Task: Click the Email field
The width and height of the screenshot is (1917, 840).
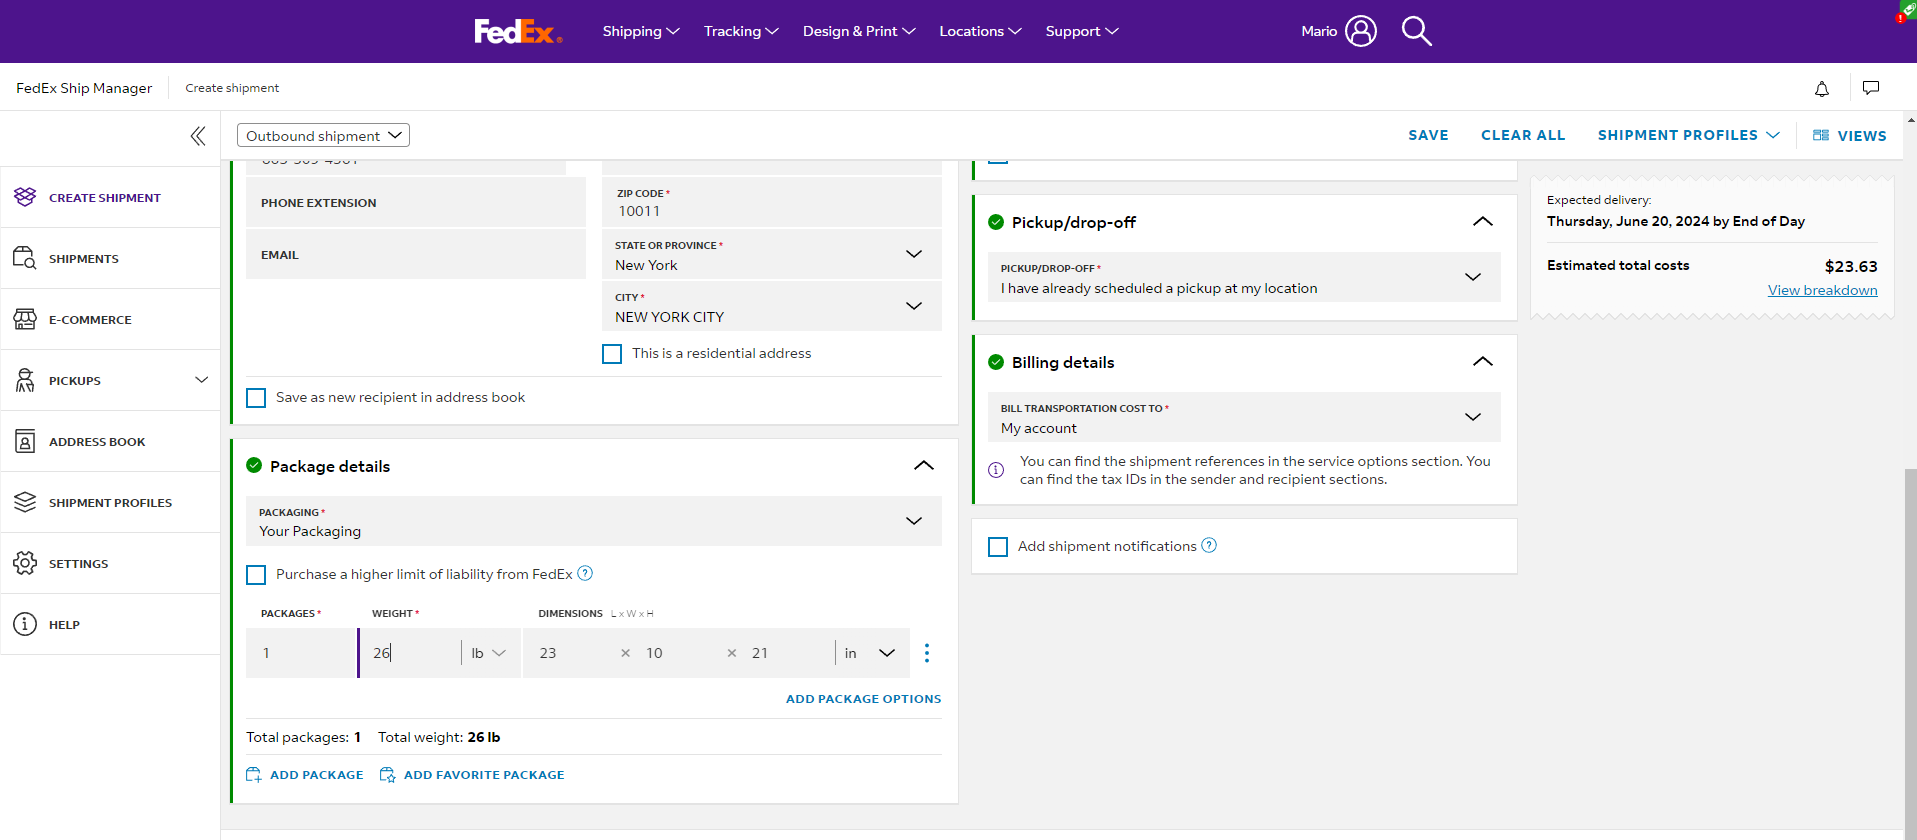Action: 416,255
